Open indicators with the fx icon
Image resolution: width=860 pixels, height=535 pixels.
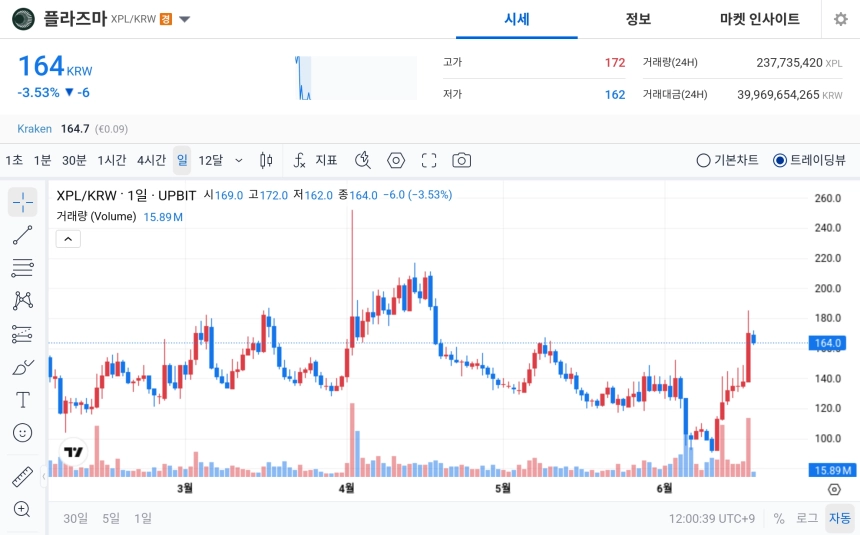299,160
